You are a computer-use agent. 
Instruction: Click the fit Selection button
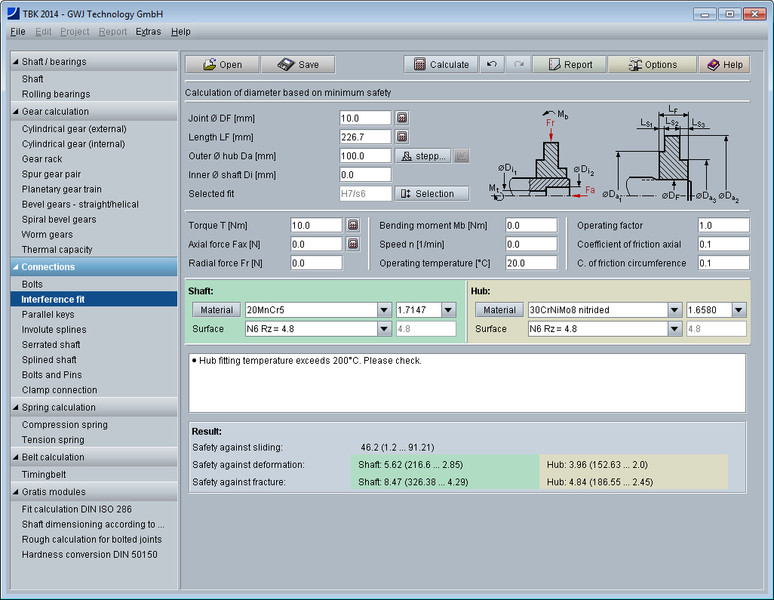coord(431,194)
